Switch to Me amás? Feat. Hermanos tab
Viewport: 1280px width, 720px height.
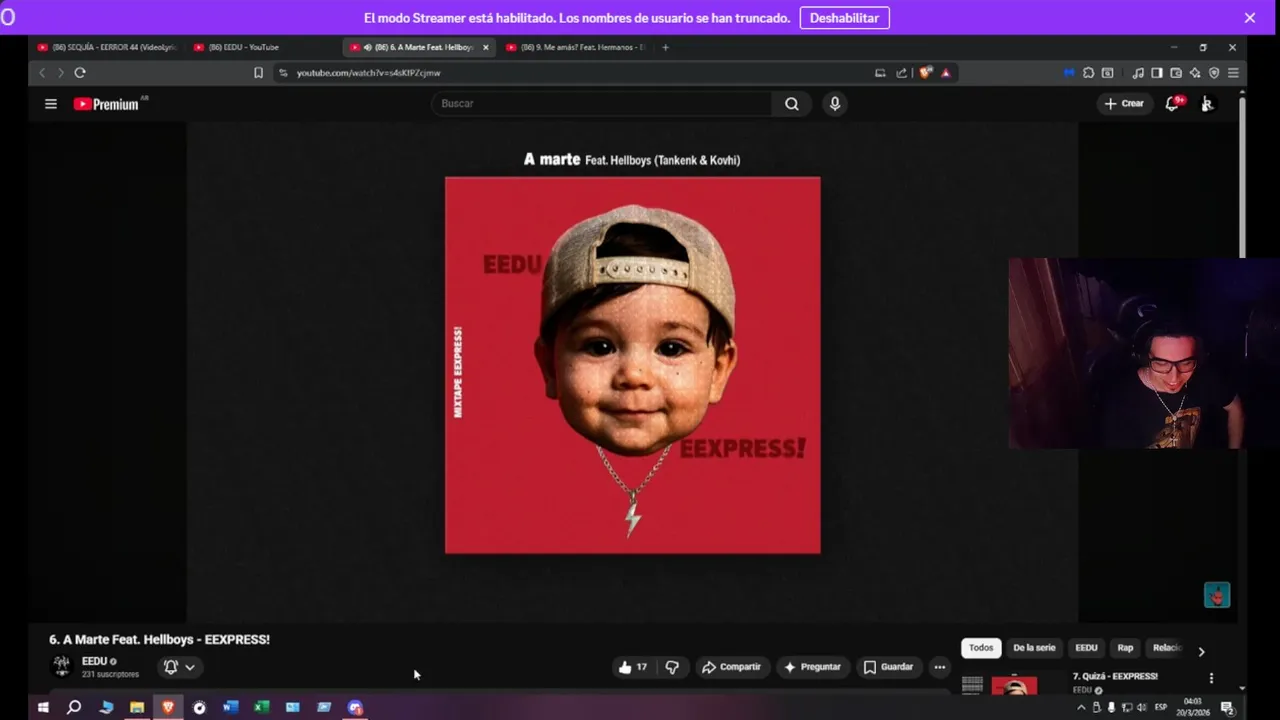tap(578, 47)
